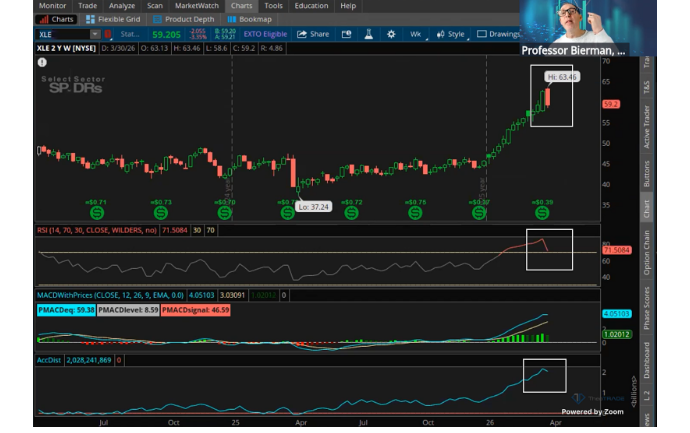Open the Share chart icon
Image resolution: width=690 pixels, height=433 pixels.
point(302,34)
